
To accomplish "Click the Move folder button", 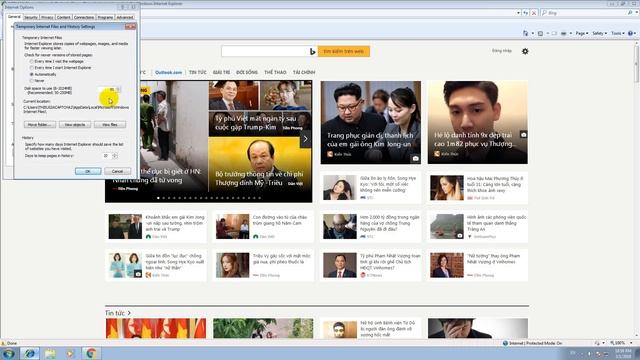I will pos(40,124).
